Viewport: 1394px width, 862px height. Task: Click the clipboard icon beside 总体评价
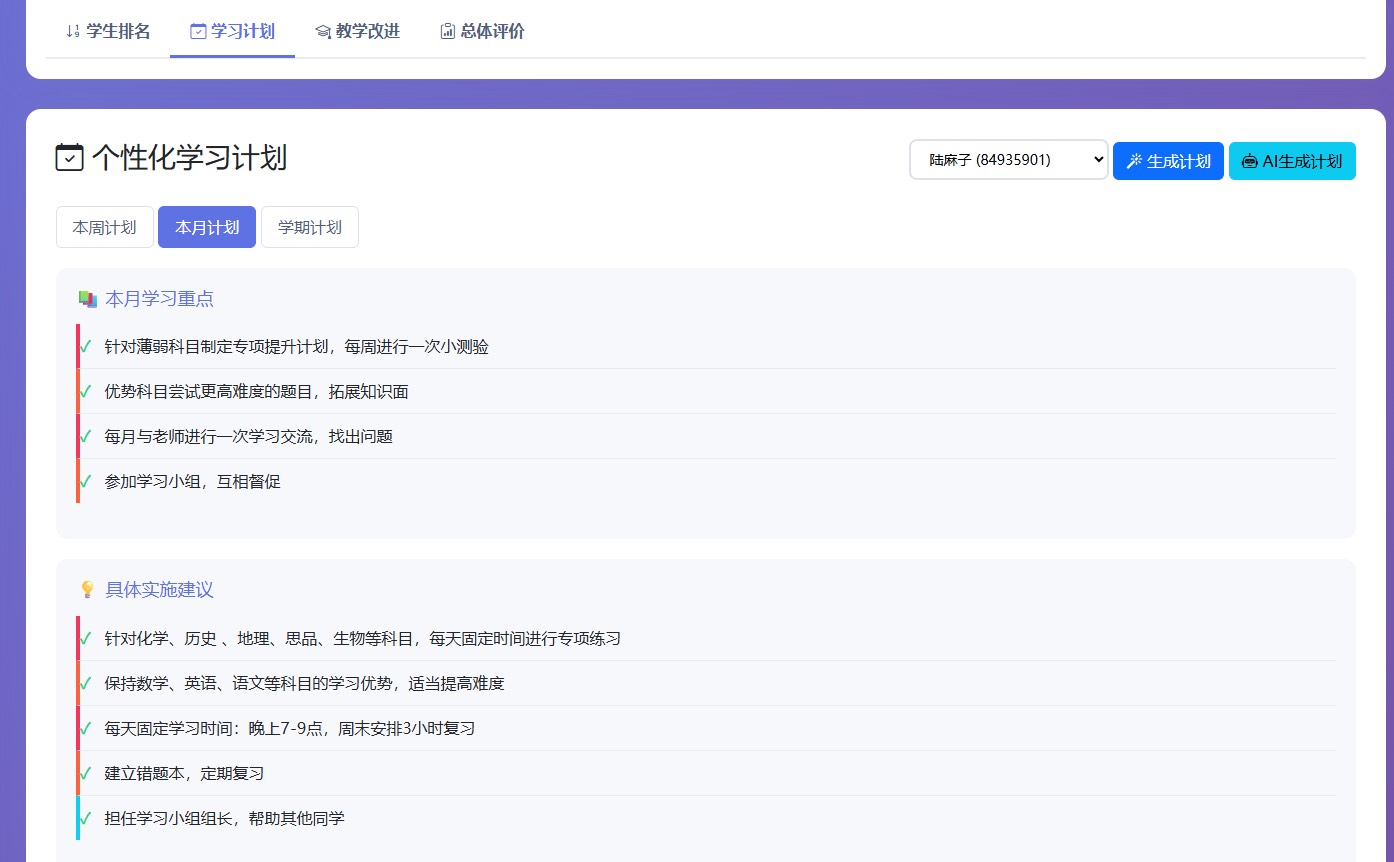pos(447,31)
